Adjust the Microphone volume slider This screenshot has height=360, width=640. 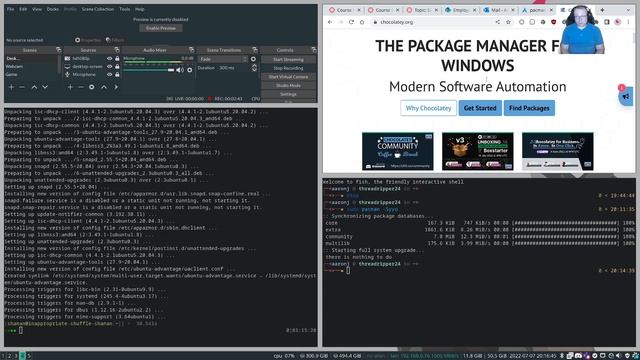(x=149, y=70)
